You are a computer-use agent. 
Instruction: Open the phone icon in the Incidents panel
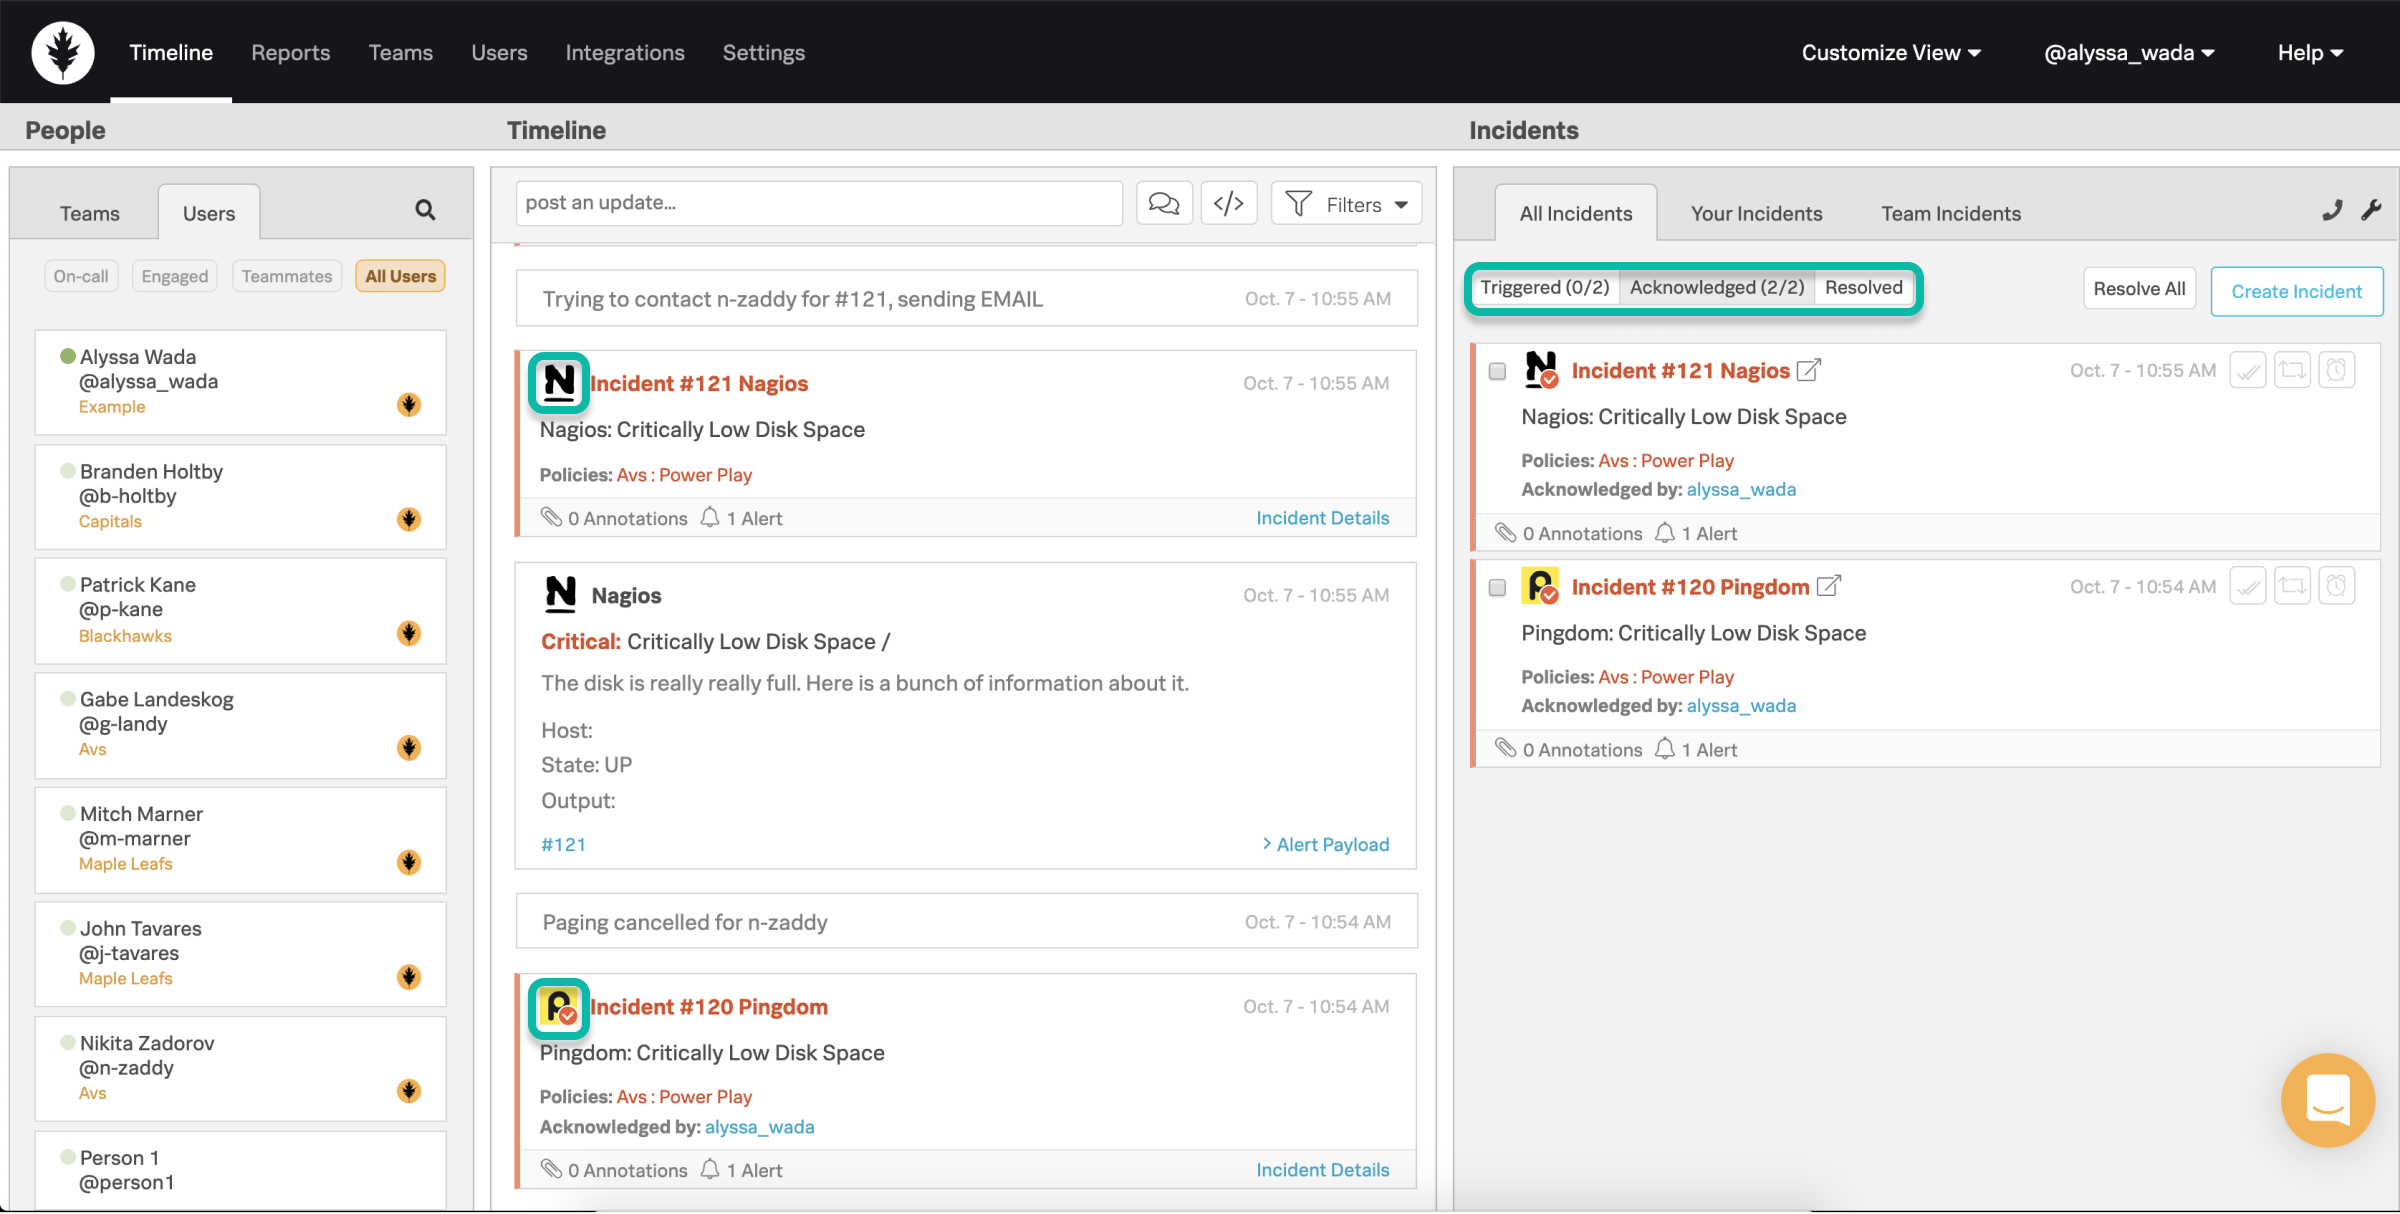2332,210
